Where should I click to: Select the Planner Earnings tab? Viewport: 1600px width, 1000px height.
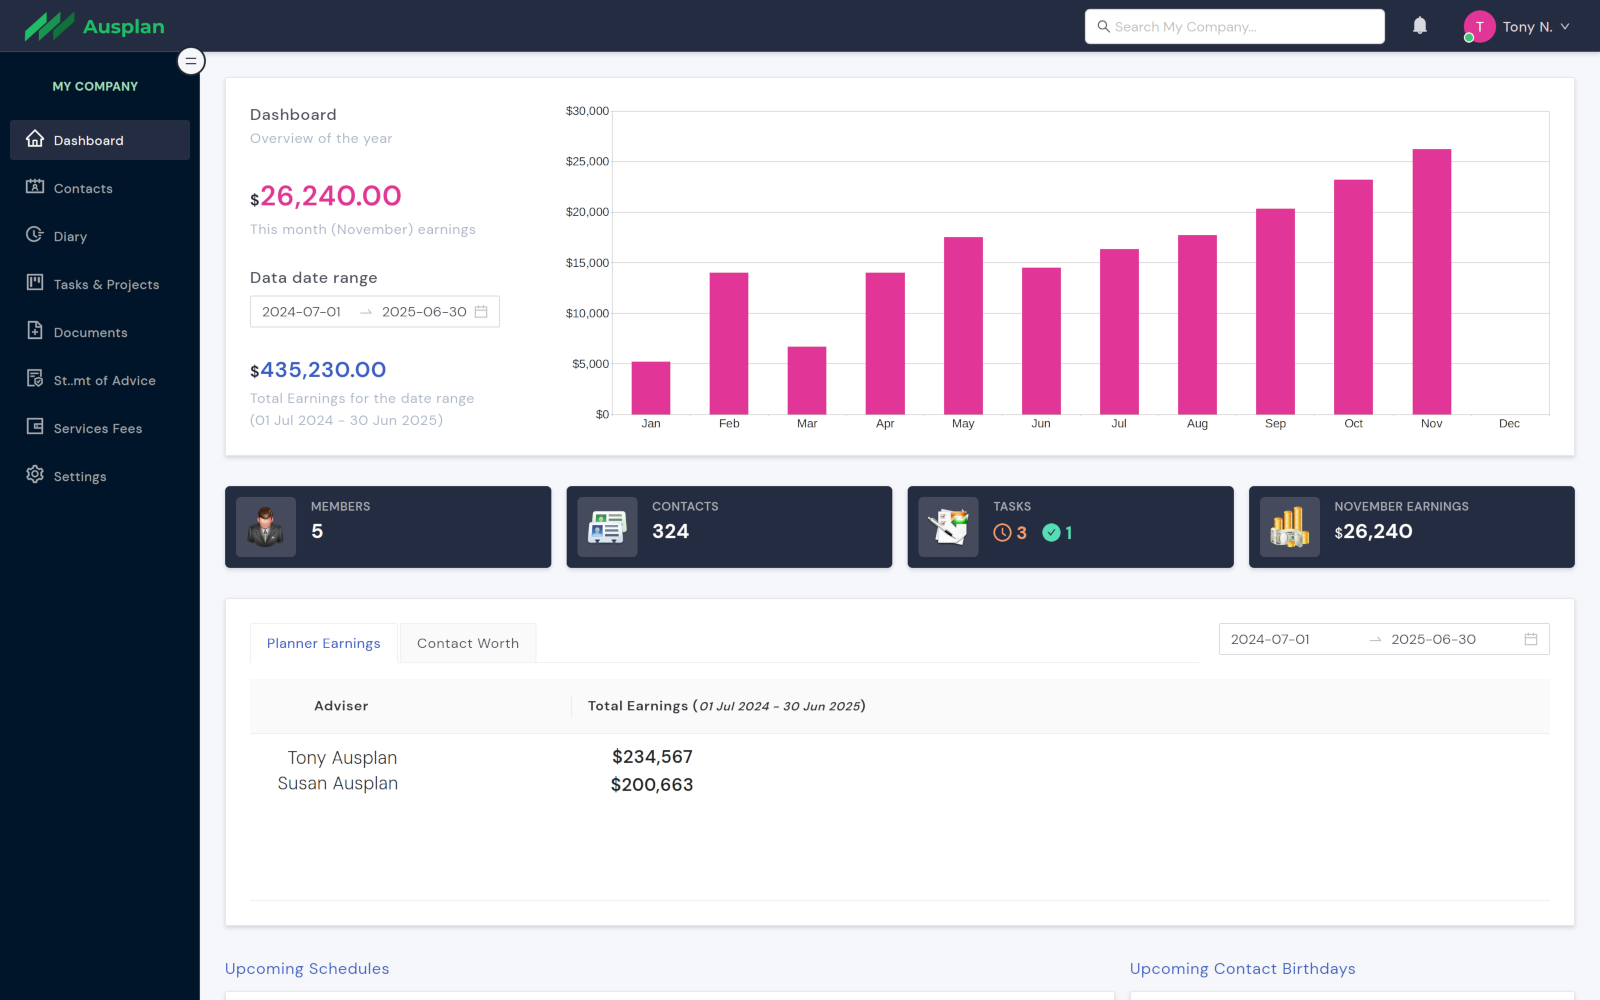(323, 643)
